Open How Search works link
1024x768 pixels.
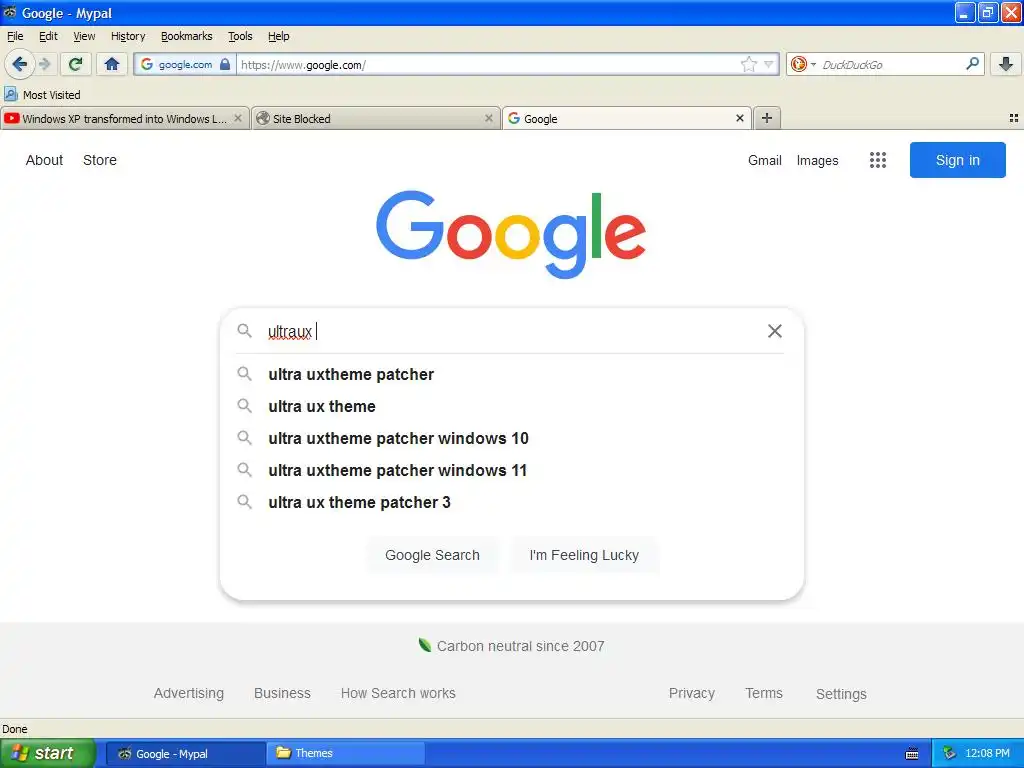pos(398,693)
